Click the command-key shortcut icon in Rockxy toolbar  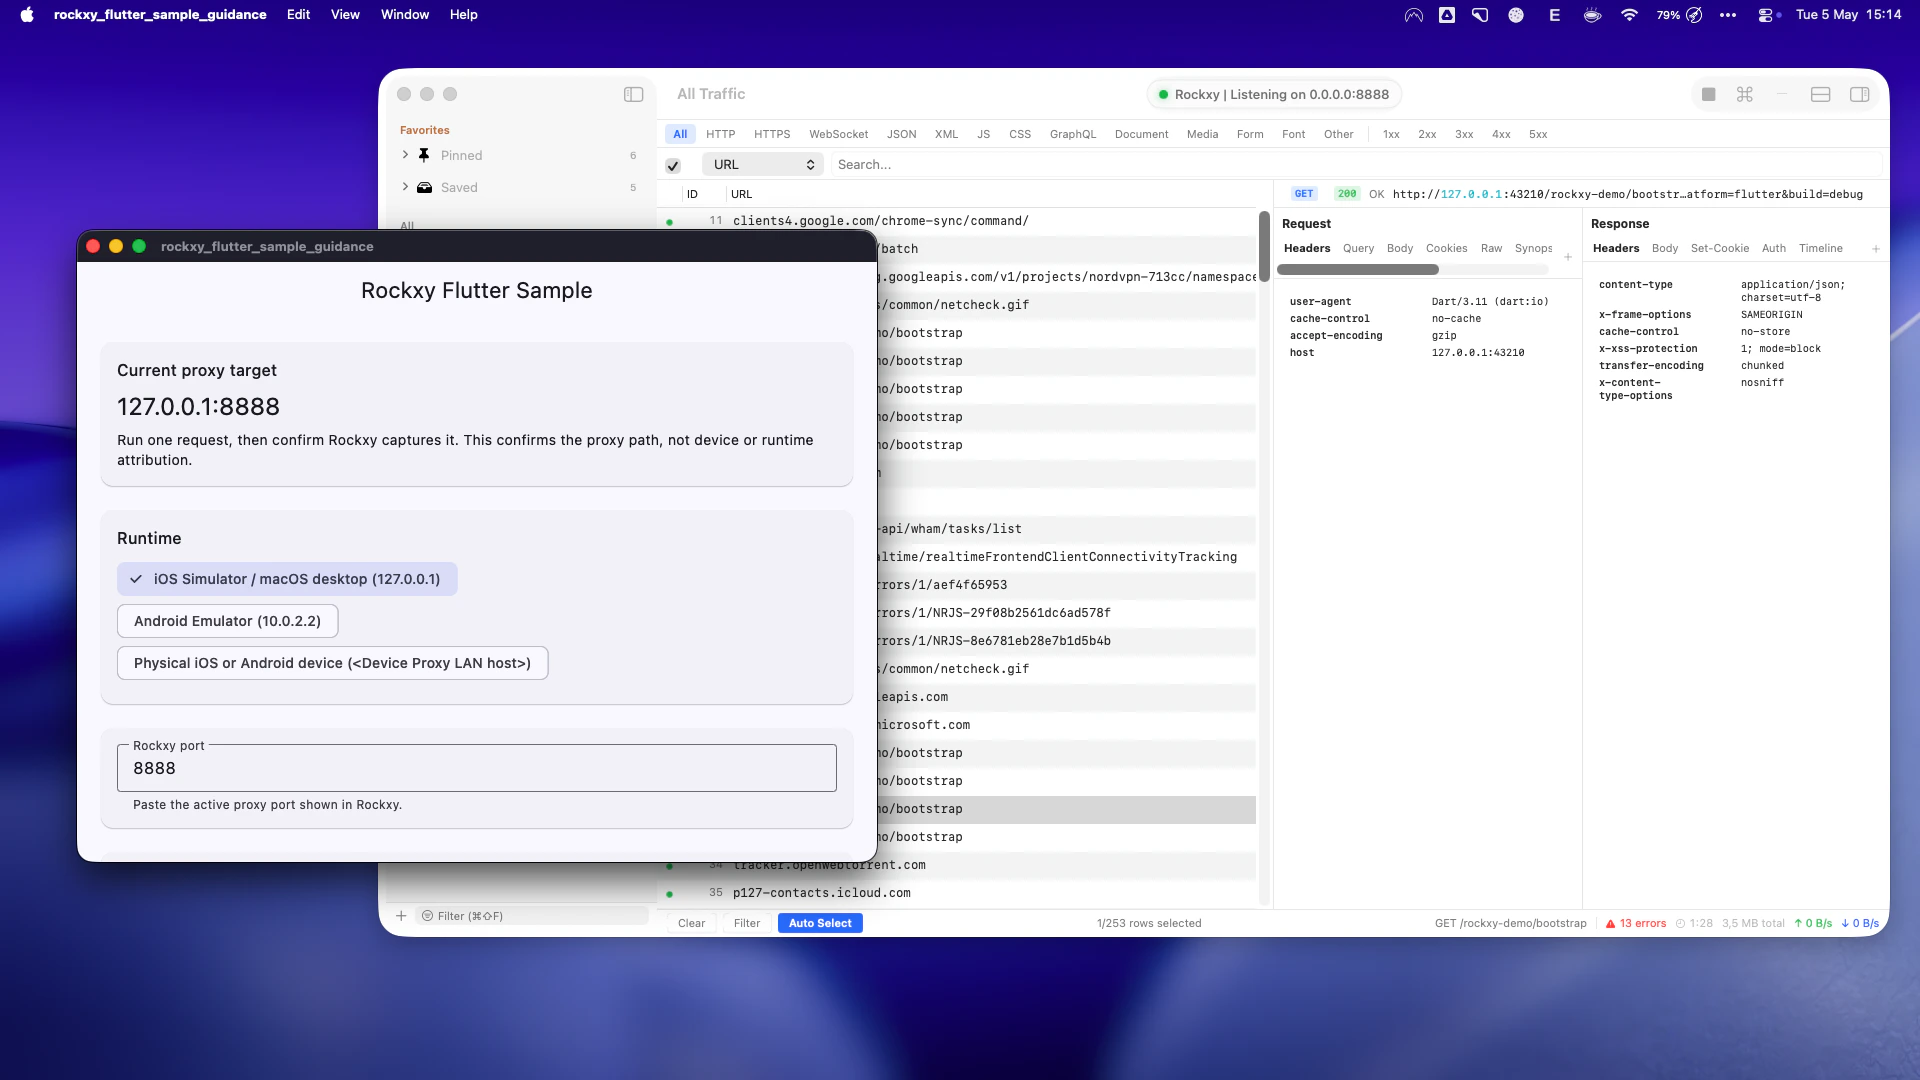(1744, 94)
